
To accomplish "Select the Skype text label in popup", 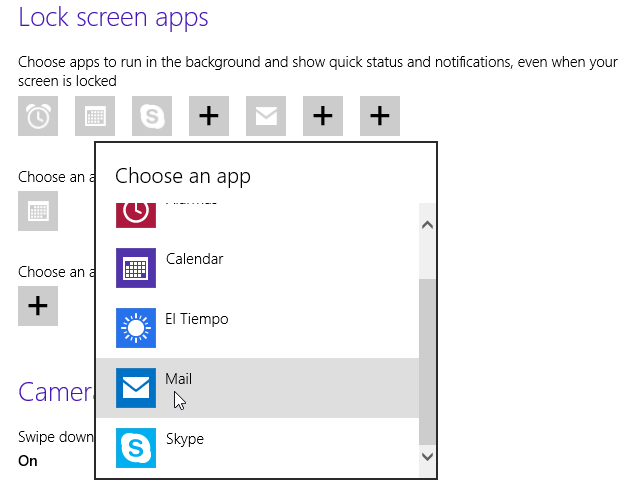I will [x=184, y=439].
